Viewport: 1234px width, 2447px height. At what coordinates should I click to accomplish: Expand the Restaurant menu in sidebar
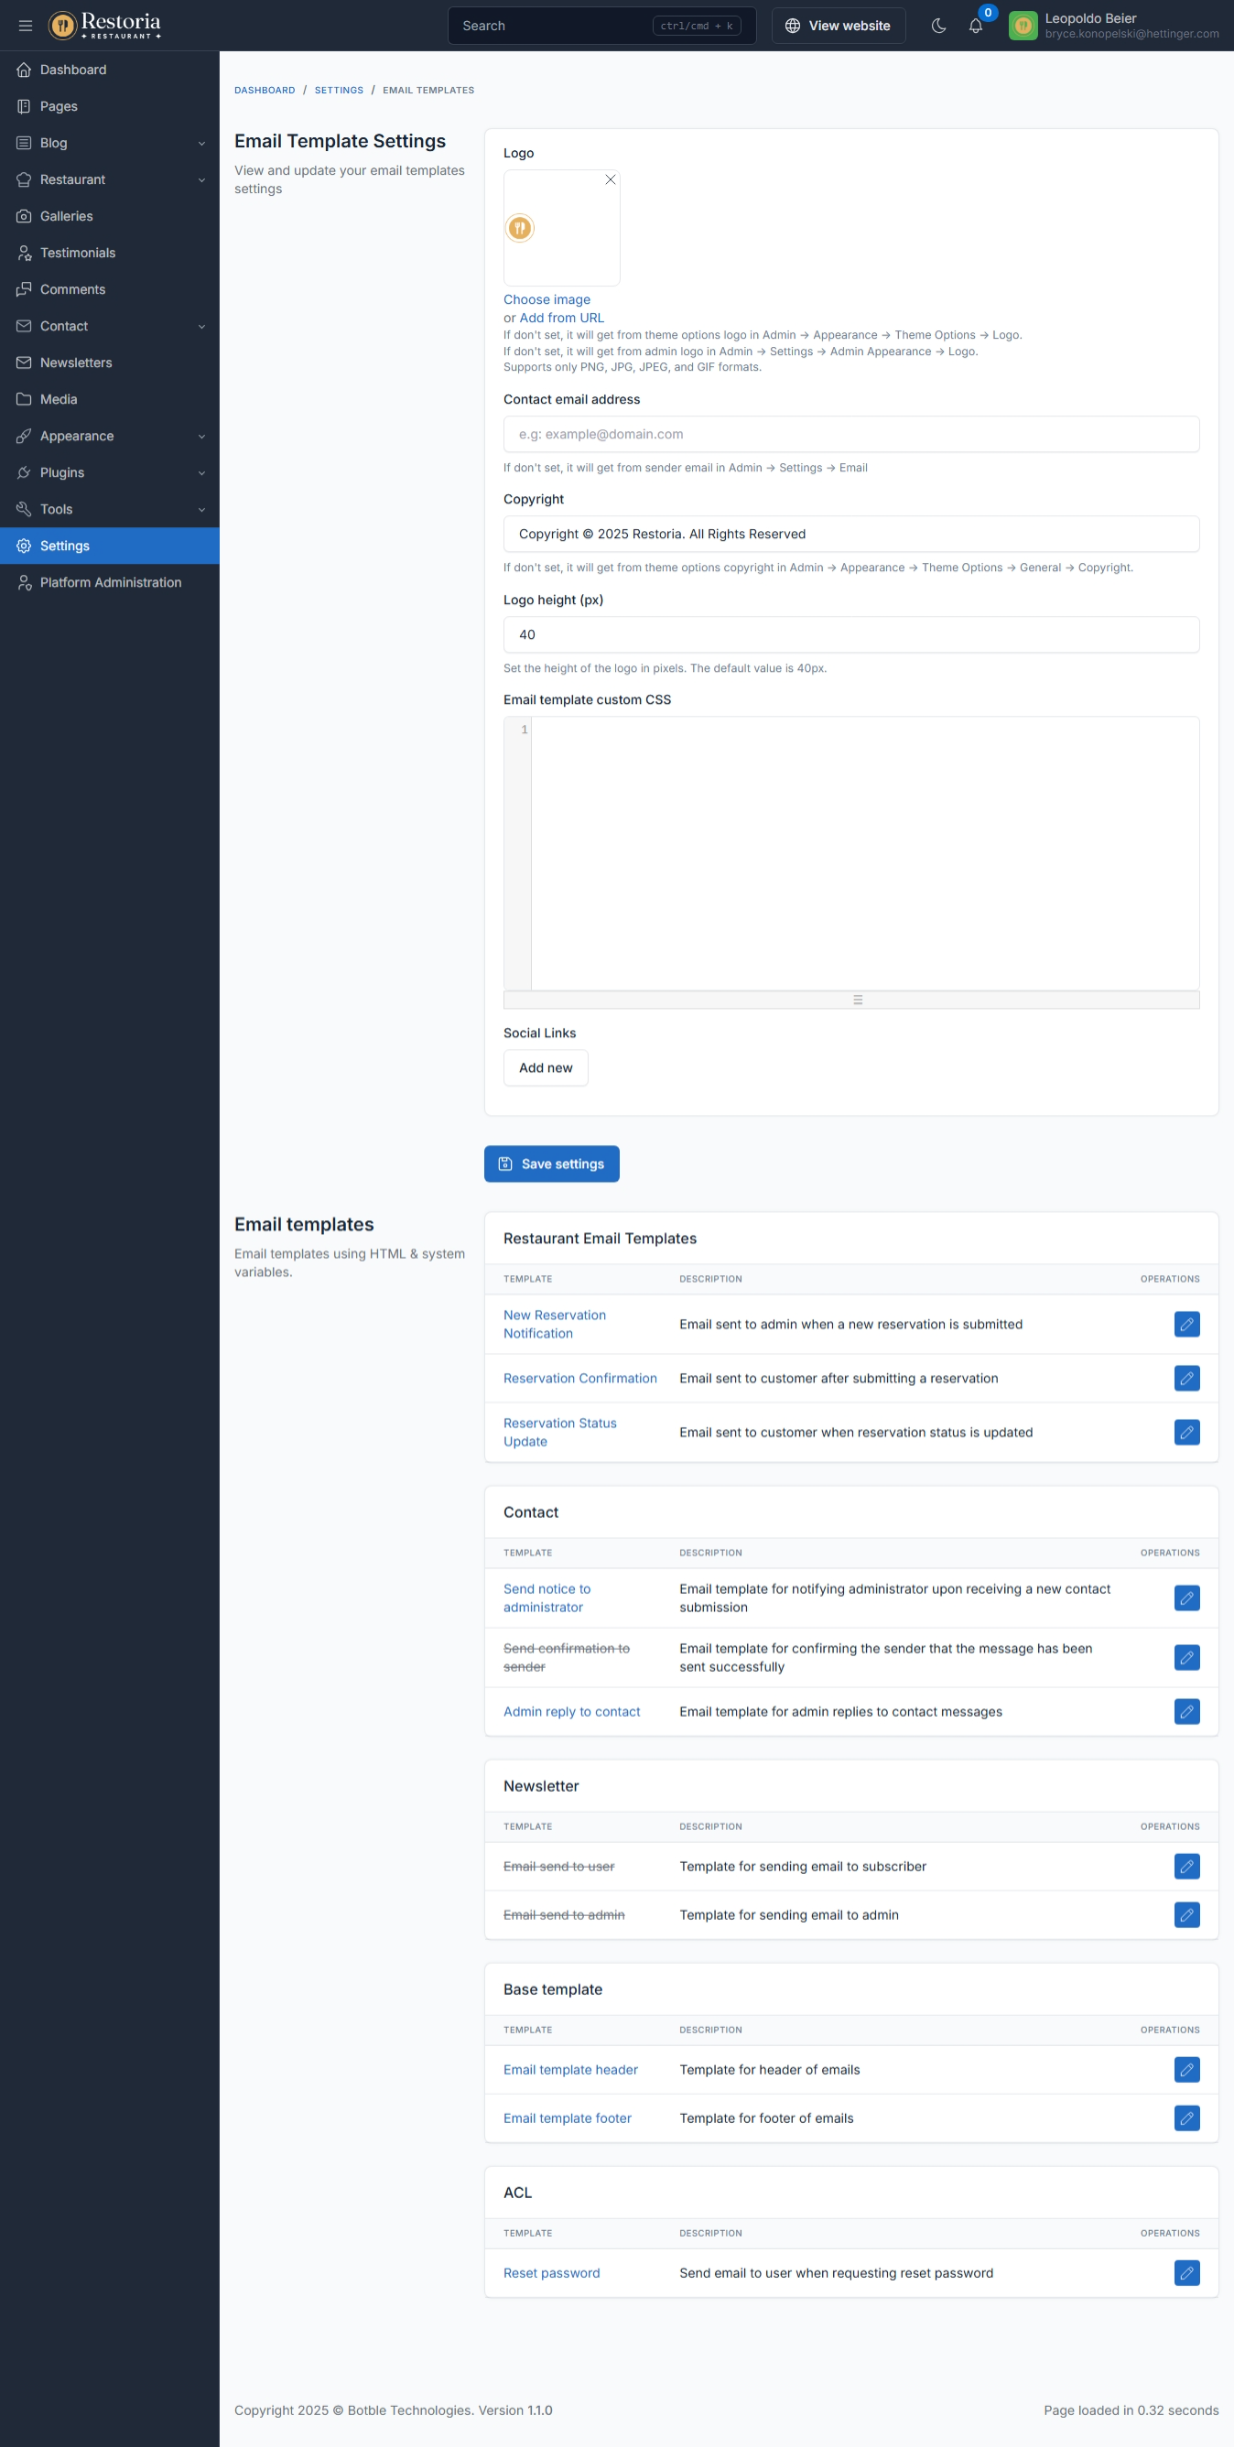point(109,180)
